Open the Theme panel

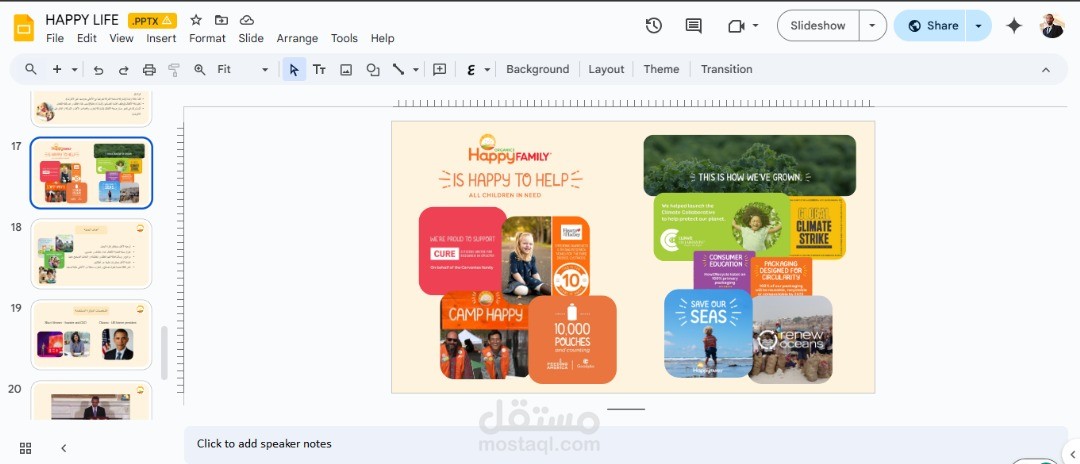click(661, 70)
